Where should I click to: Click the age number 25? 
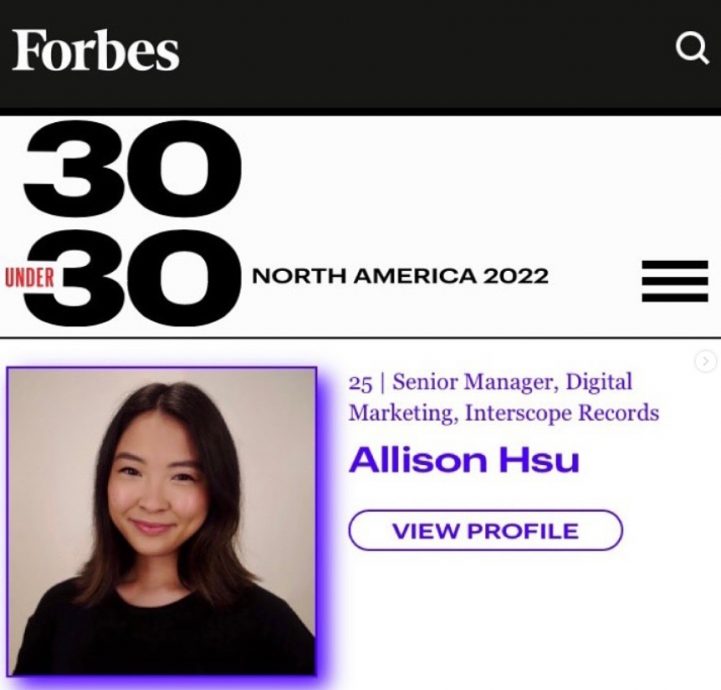[x=360, y=383]
